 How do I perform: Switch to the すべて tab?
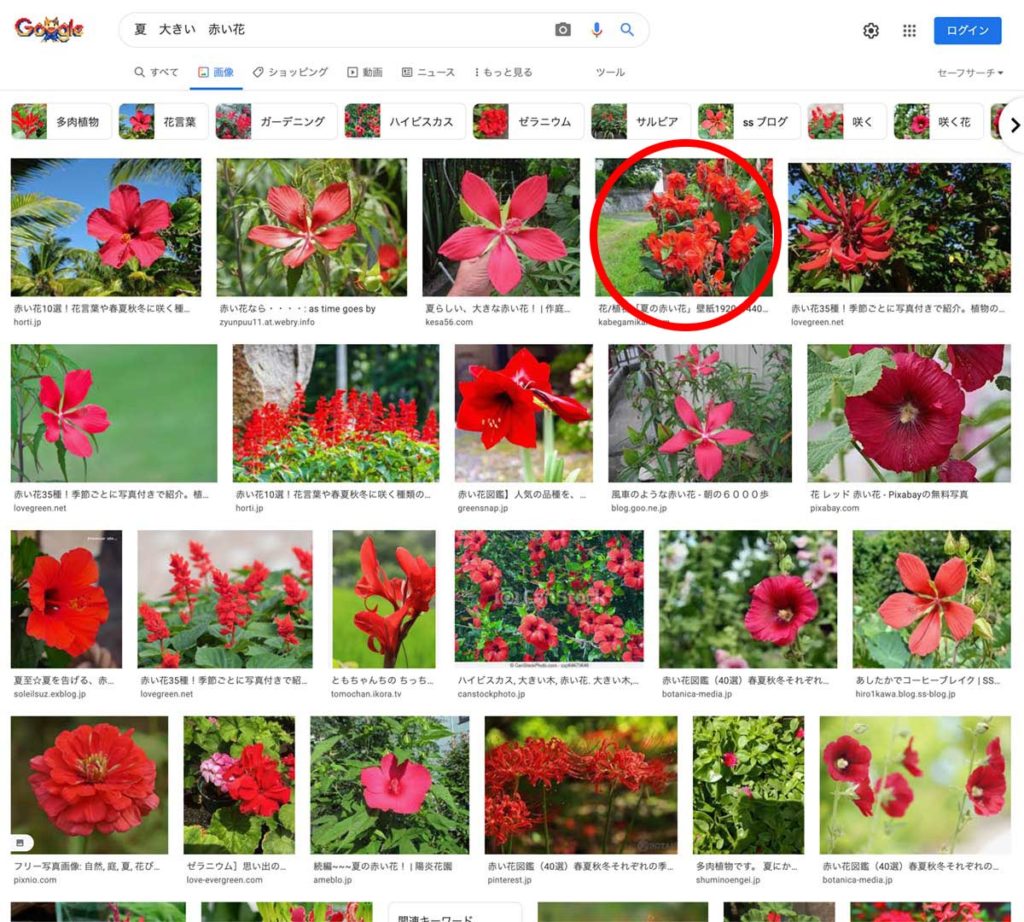pyautogui.click(x=157, y=72)
